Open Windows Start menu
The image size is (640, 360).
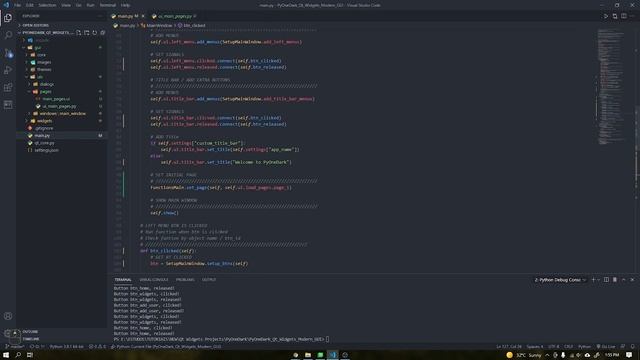click(6, 355)
